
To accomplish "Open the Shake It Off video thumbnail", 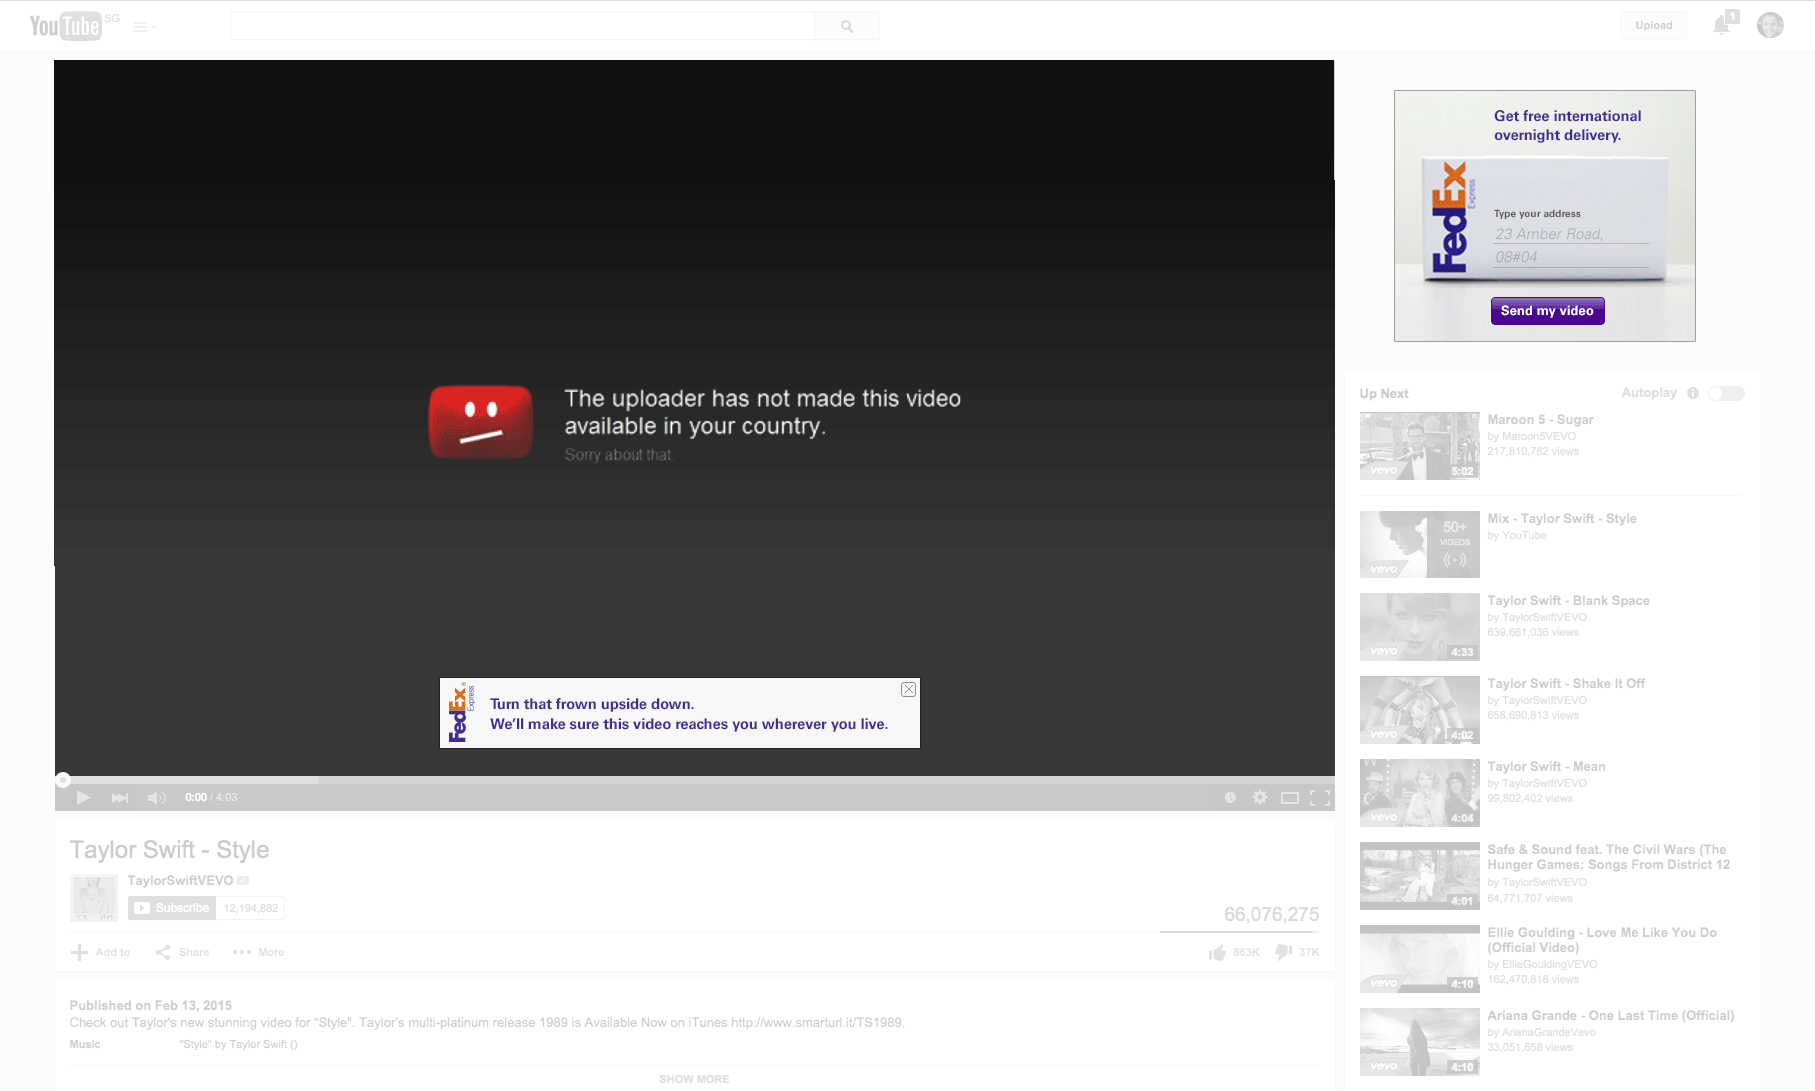I will point(1419,710).
